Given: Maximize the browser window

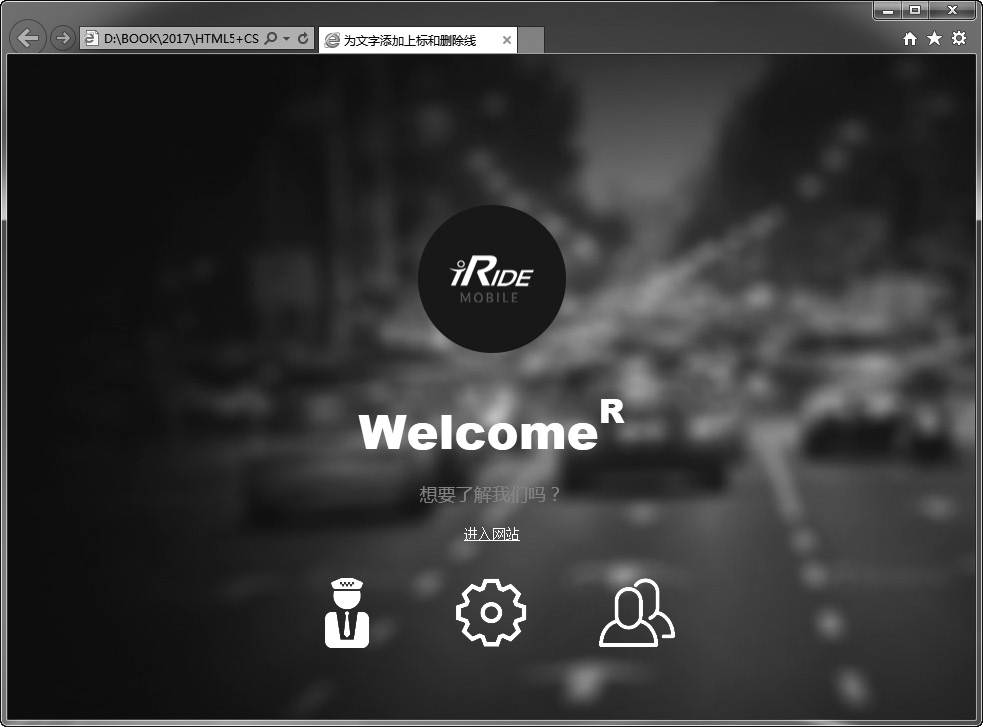Looking at the screenshot, I should tap(915, 11).
